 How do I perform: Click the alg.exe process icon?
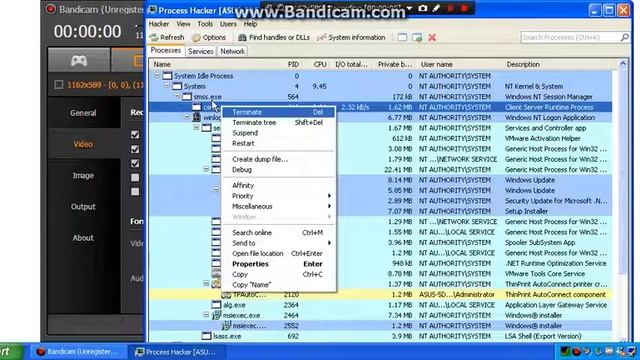tap(216, 305)
